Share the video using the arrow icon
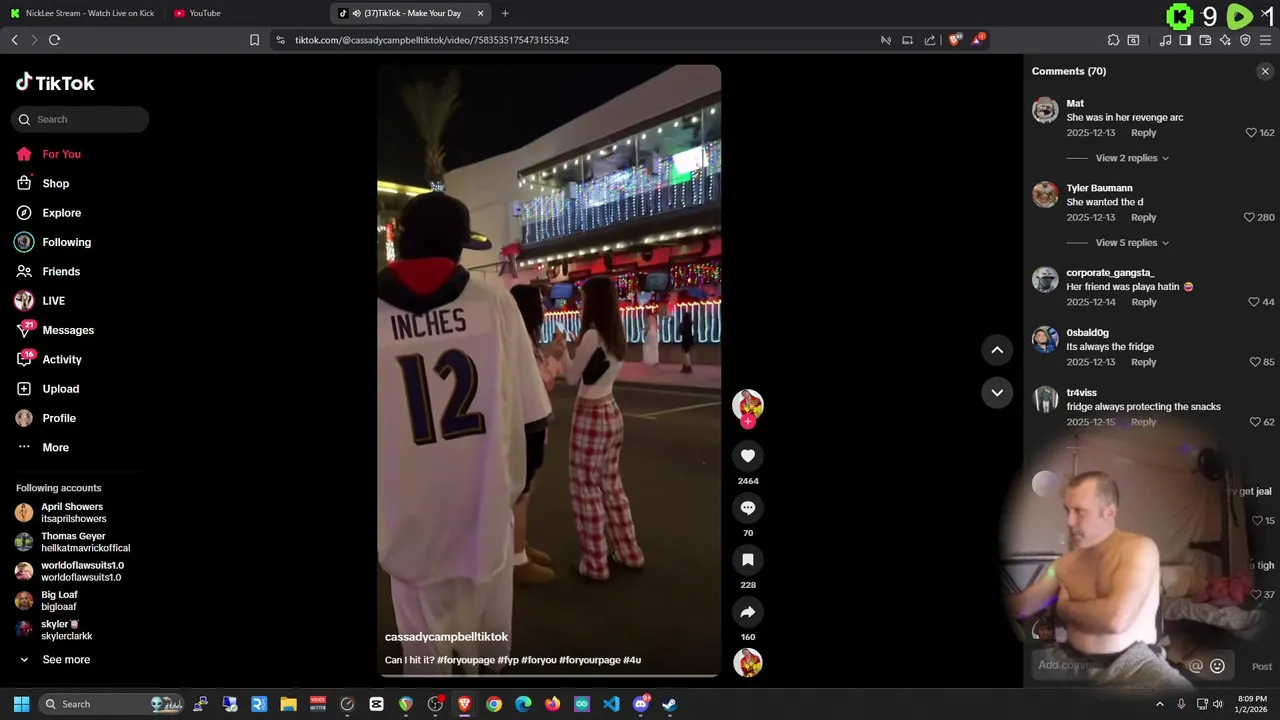The image size is (1280, 720). (747, 612)
